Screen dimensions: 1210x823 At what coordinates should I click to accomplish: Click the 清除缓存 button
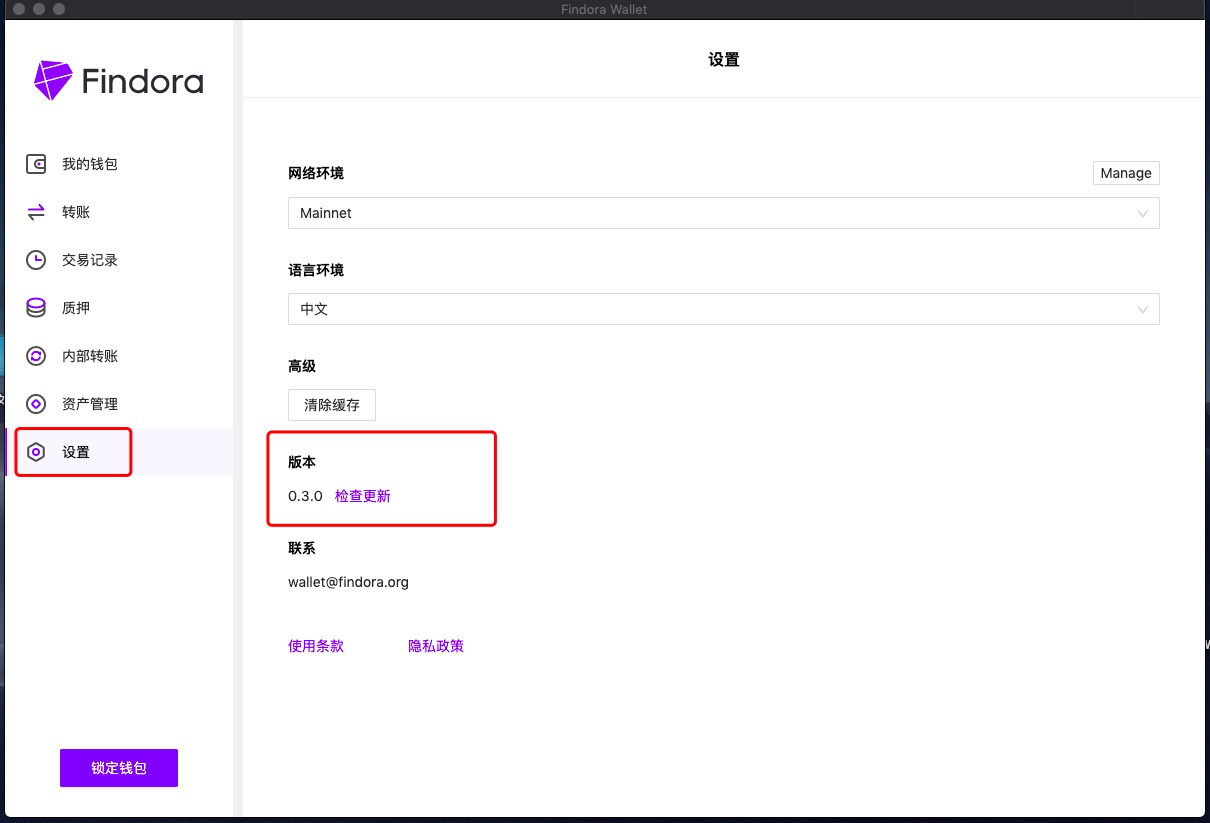332,405
